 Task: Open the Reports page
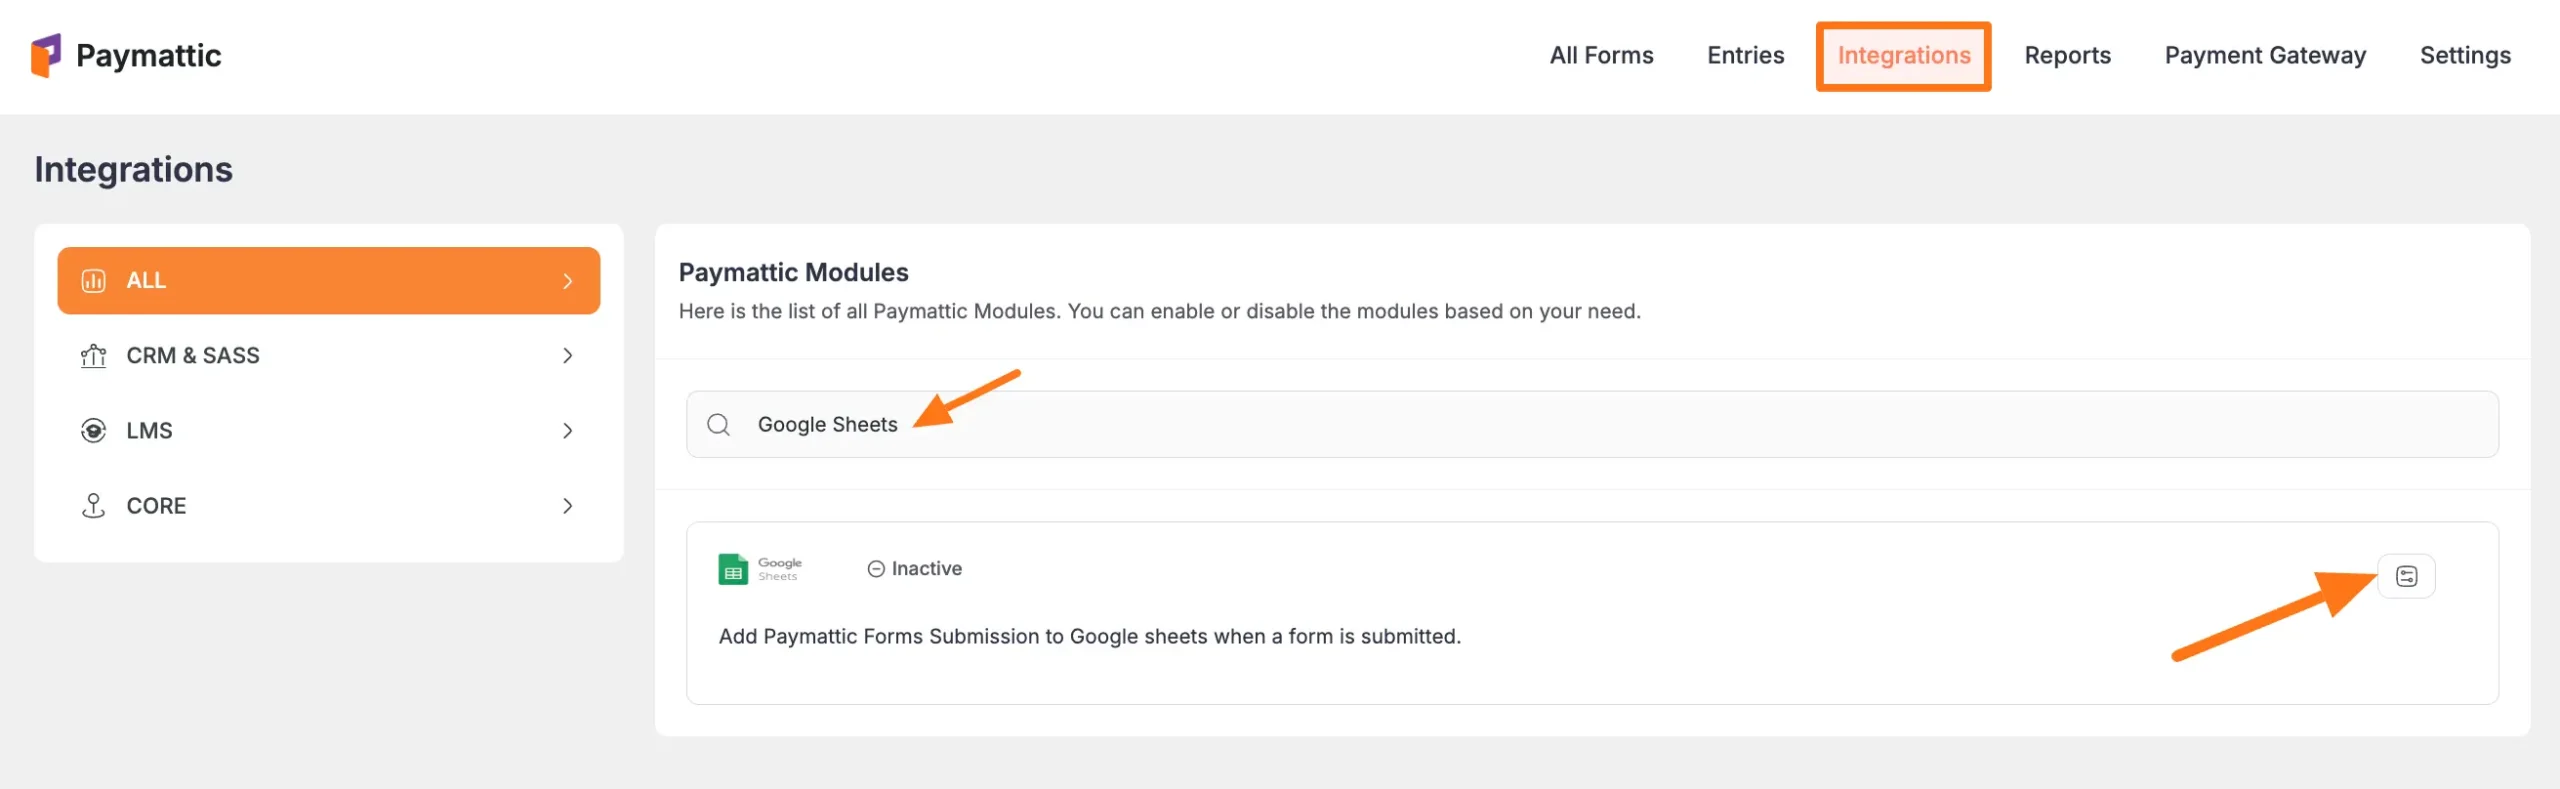point(2067,56)
